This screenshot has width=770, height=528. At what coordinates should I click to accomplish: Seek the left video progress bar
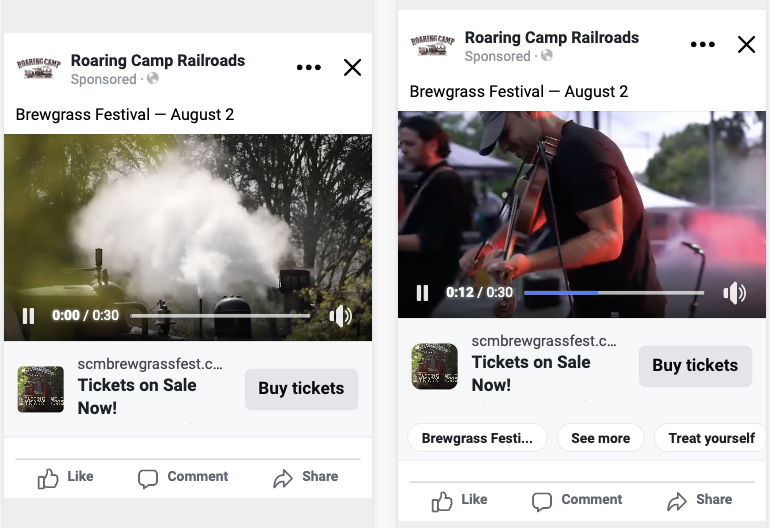pyautogui.click(x=220, y=316)
